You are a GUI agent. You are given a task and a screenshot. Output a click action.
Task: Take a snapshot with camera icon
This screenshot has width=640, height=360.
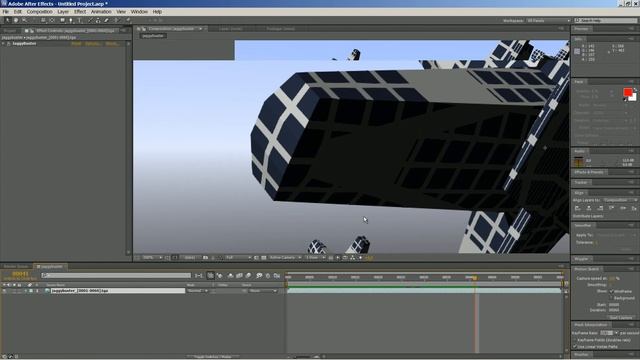[x=205, y=258]
